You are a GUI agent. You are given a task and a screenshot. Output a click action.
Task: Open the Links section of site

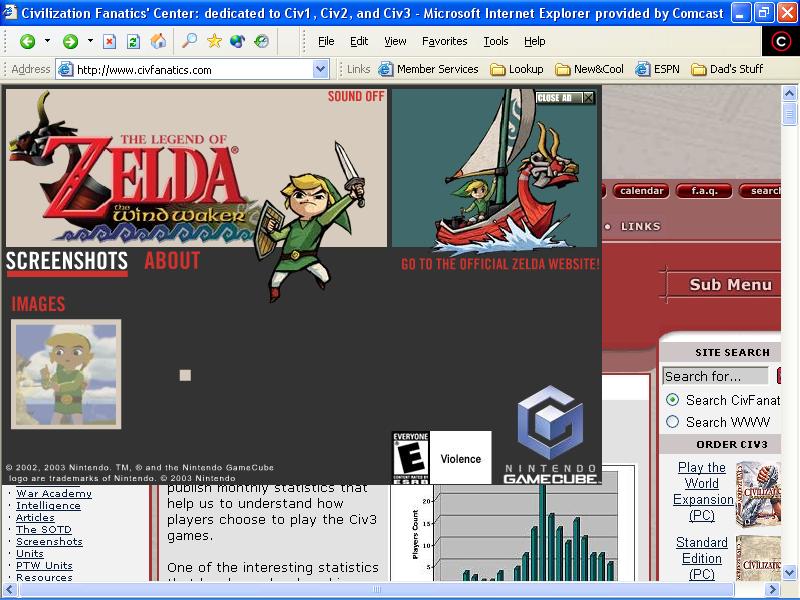[x=640, y=227]
